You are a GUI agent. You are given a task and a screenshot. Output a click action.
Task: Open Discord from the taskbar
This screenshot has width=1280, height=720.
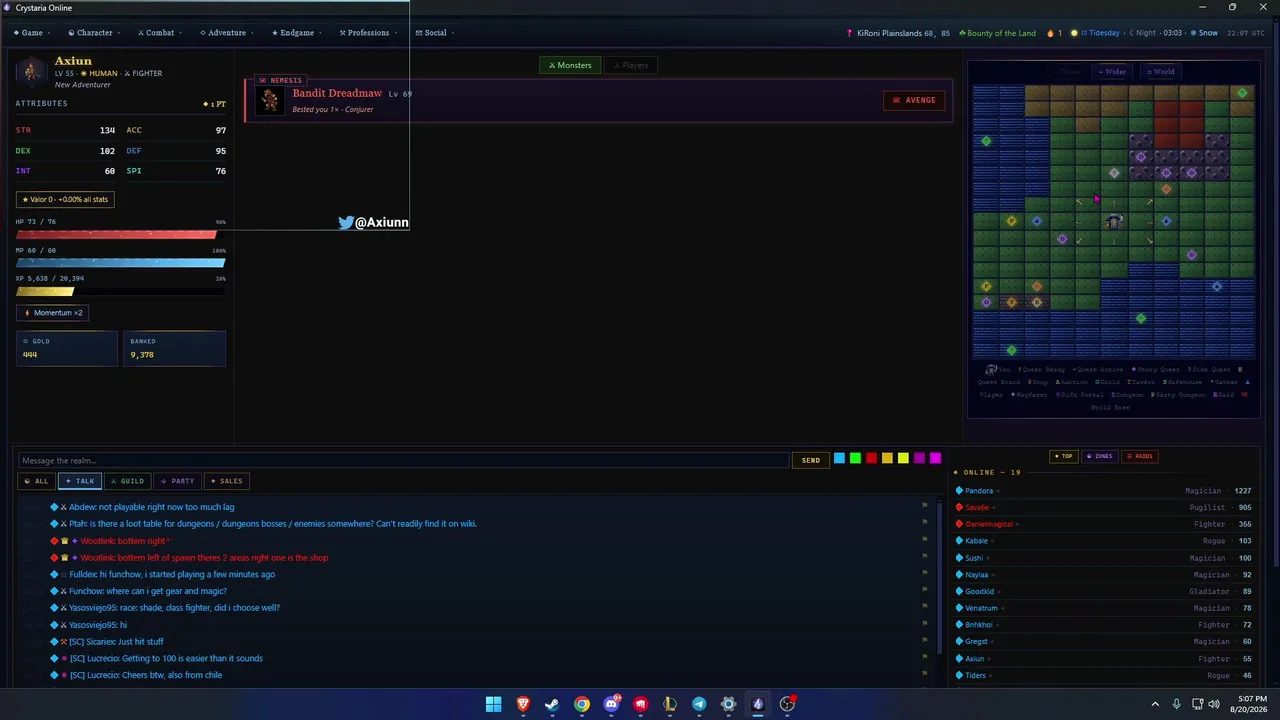[611, 704]
